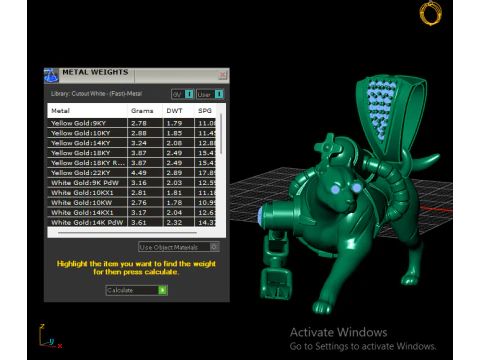Click the 2.78 grams value
This screenshot has width=480, height=360.
tap(139, 123)
